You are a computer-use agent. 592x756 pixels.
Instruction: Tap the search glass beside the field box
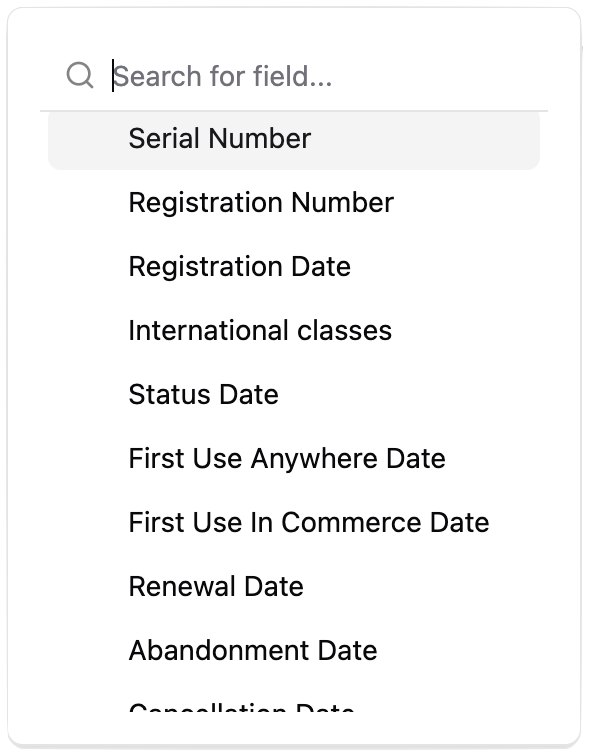[x=80, y=75]
